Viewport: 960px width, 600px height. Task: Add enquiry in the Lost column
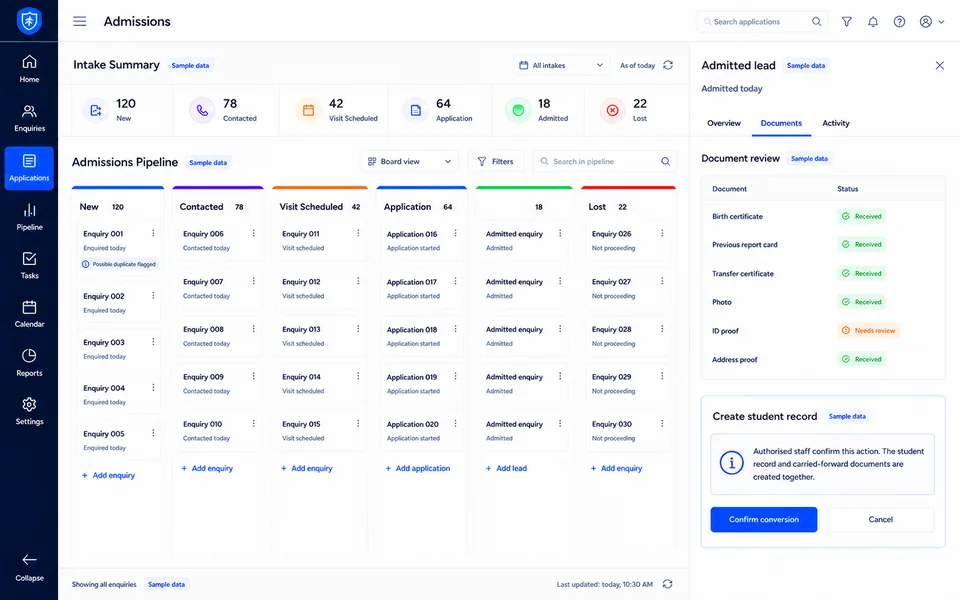point(617,468)
